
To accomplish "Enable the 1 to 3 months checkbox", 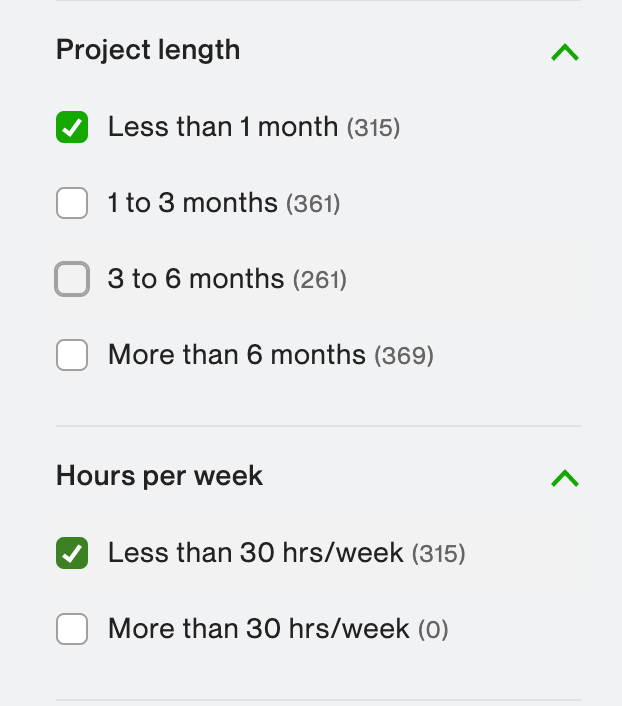I will (72, 204).
